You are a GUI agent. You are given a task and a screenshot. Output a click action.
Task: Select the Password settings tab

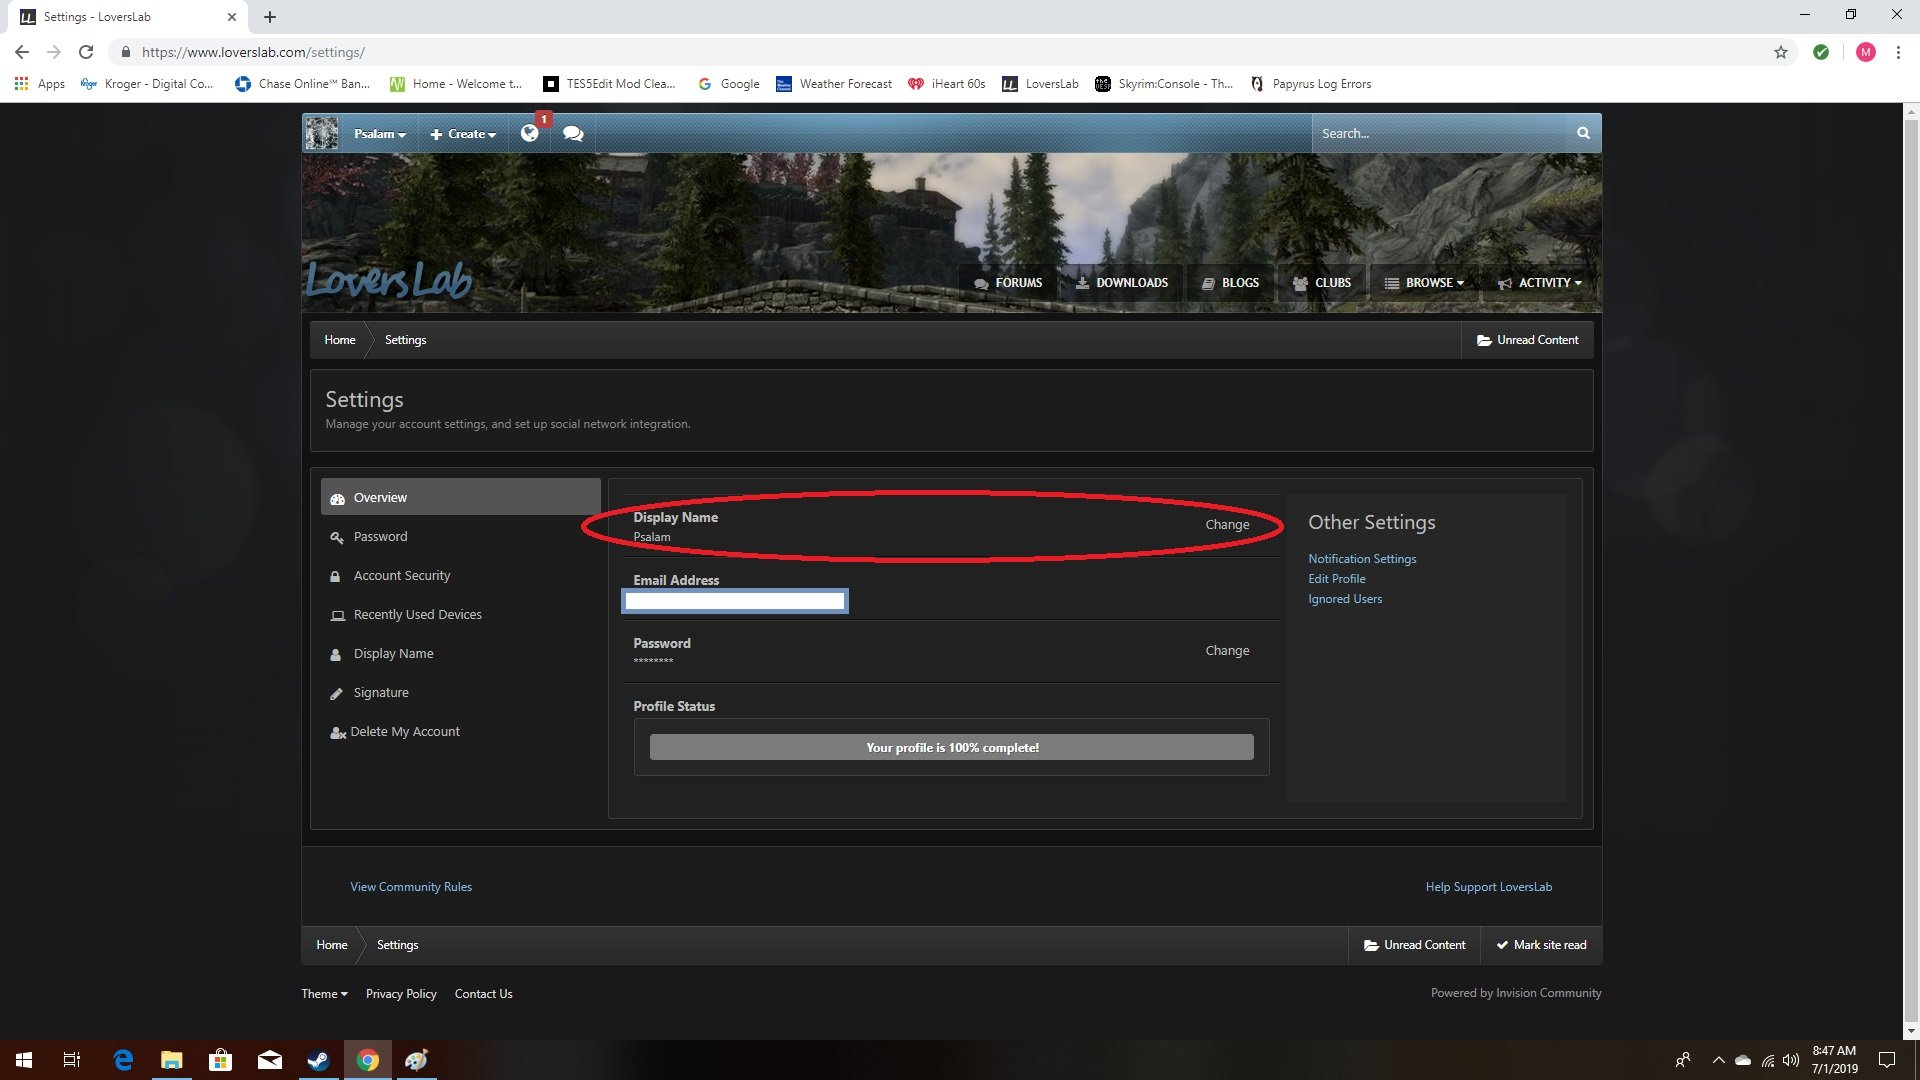460,537
